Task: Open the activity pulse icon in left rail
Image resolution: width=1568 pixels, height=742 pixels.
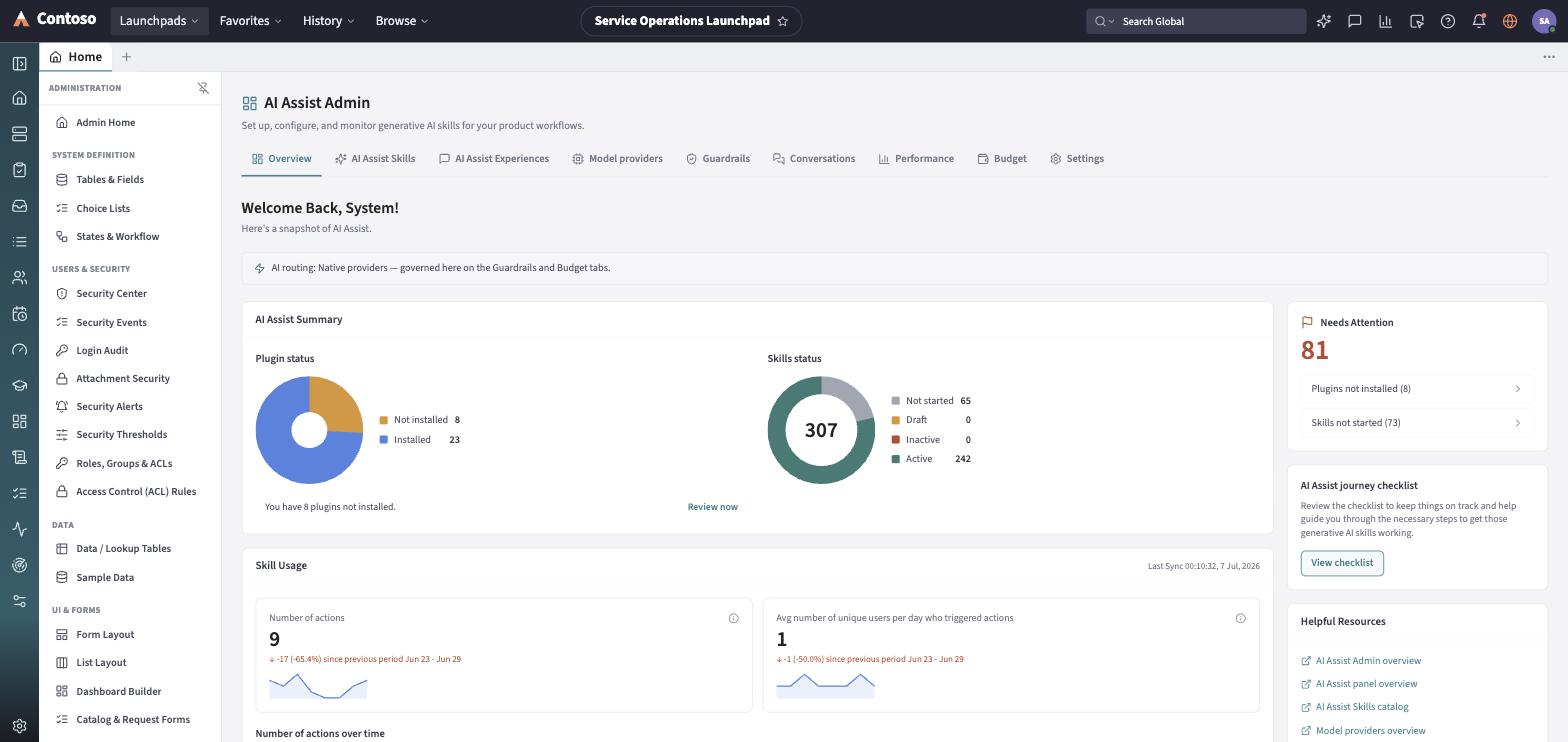Action: [x=19, y=529]
